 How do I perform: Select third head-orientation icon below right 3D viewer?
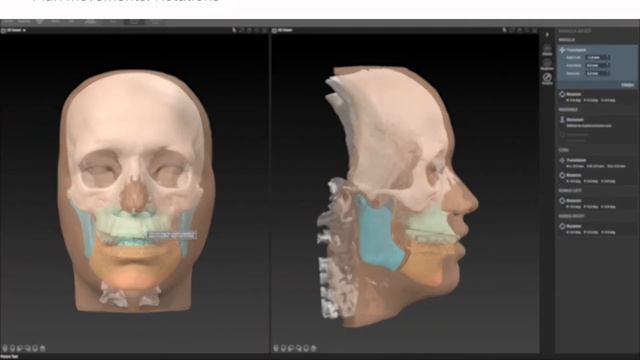click(x=291, y=348)
